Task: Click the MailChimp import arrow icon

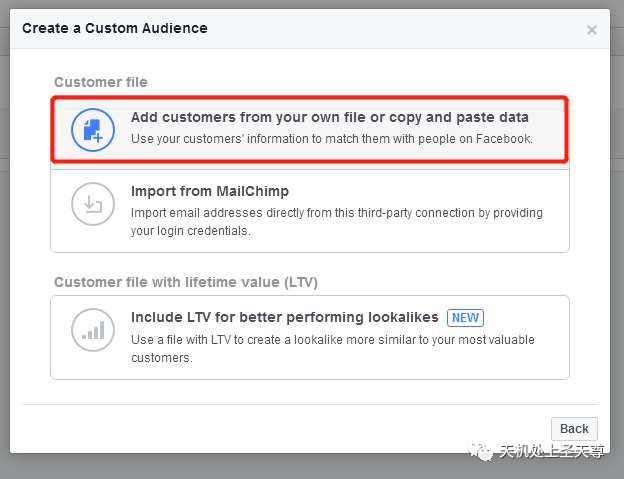Action: tap(93, 204)
